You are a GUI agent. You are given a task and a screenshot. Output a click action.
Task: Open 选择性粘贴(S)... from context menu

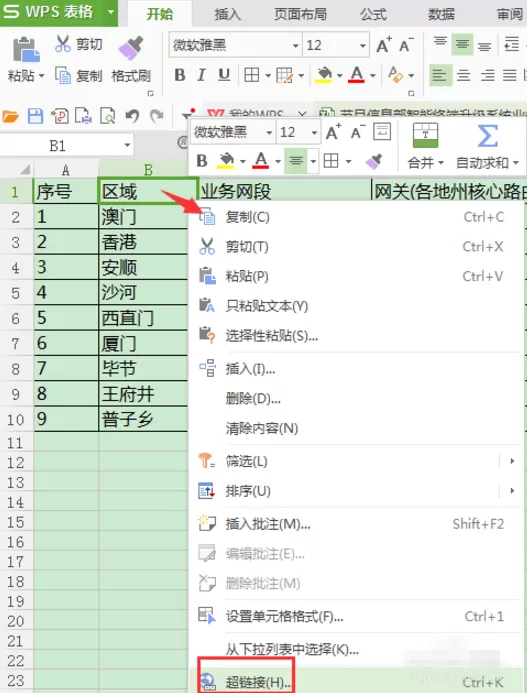[356, 336]
